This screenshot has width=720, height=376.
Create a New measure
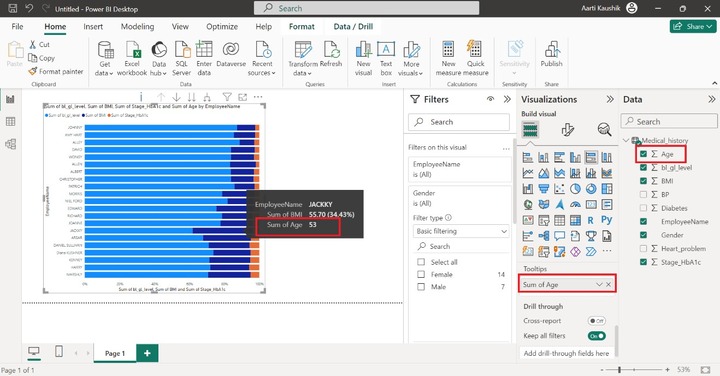pyautogui.click(x=448, y=58)
